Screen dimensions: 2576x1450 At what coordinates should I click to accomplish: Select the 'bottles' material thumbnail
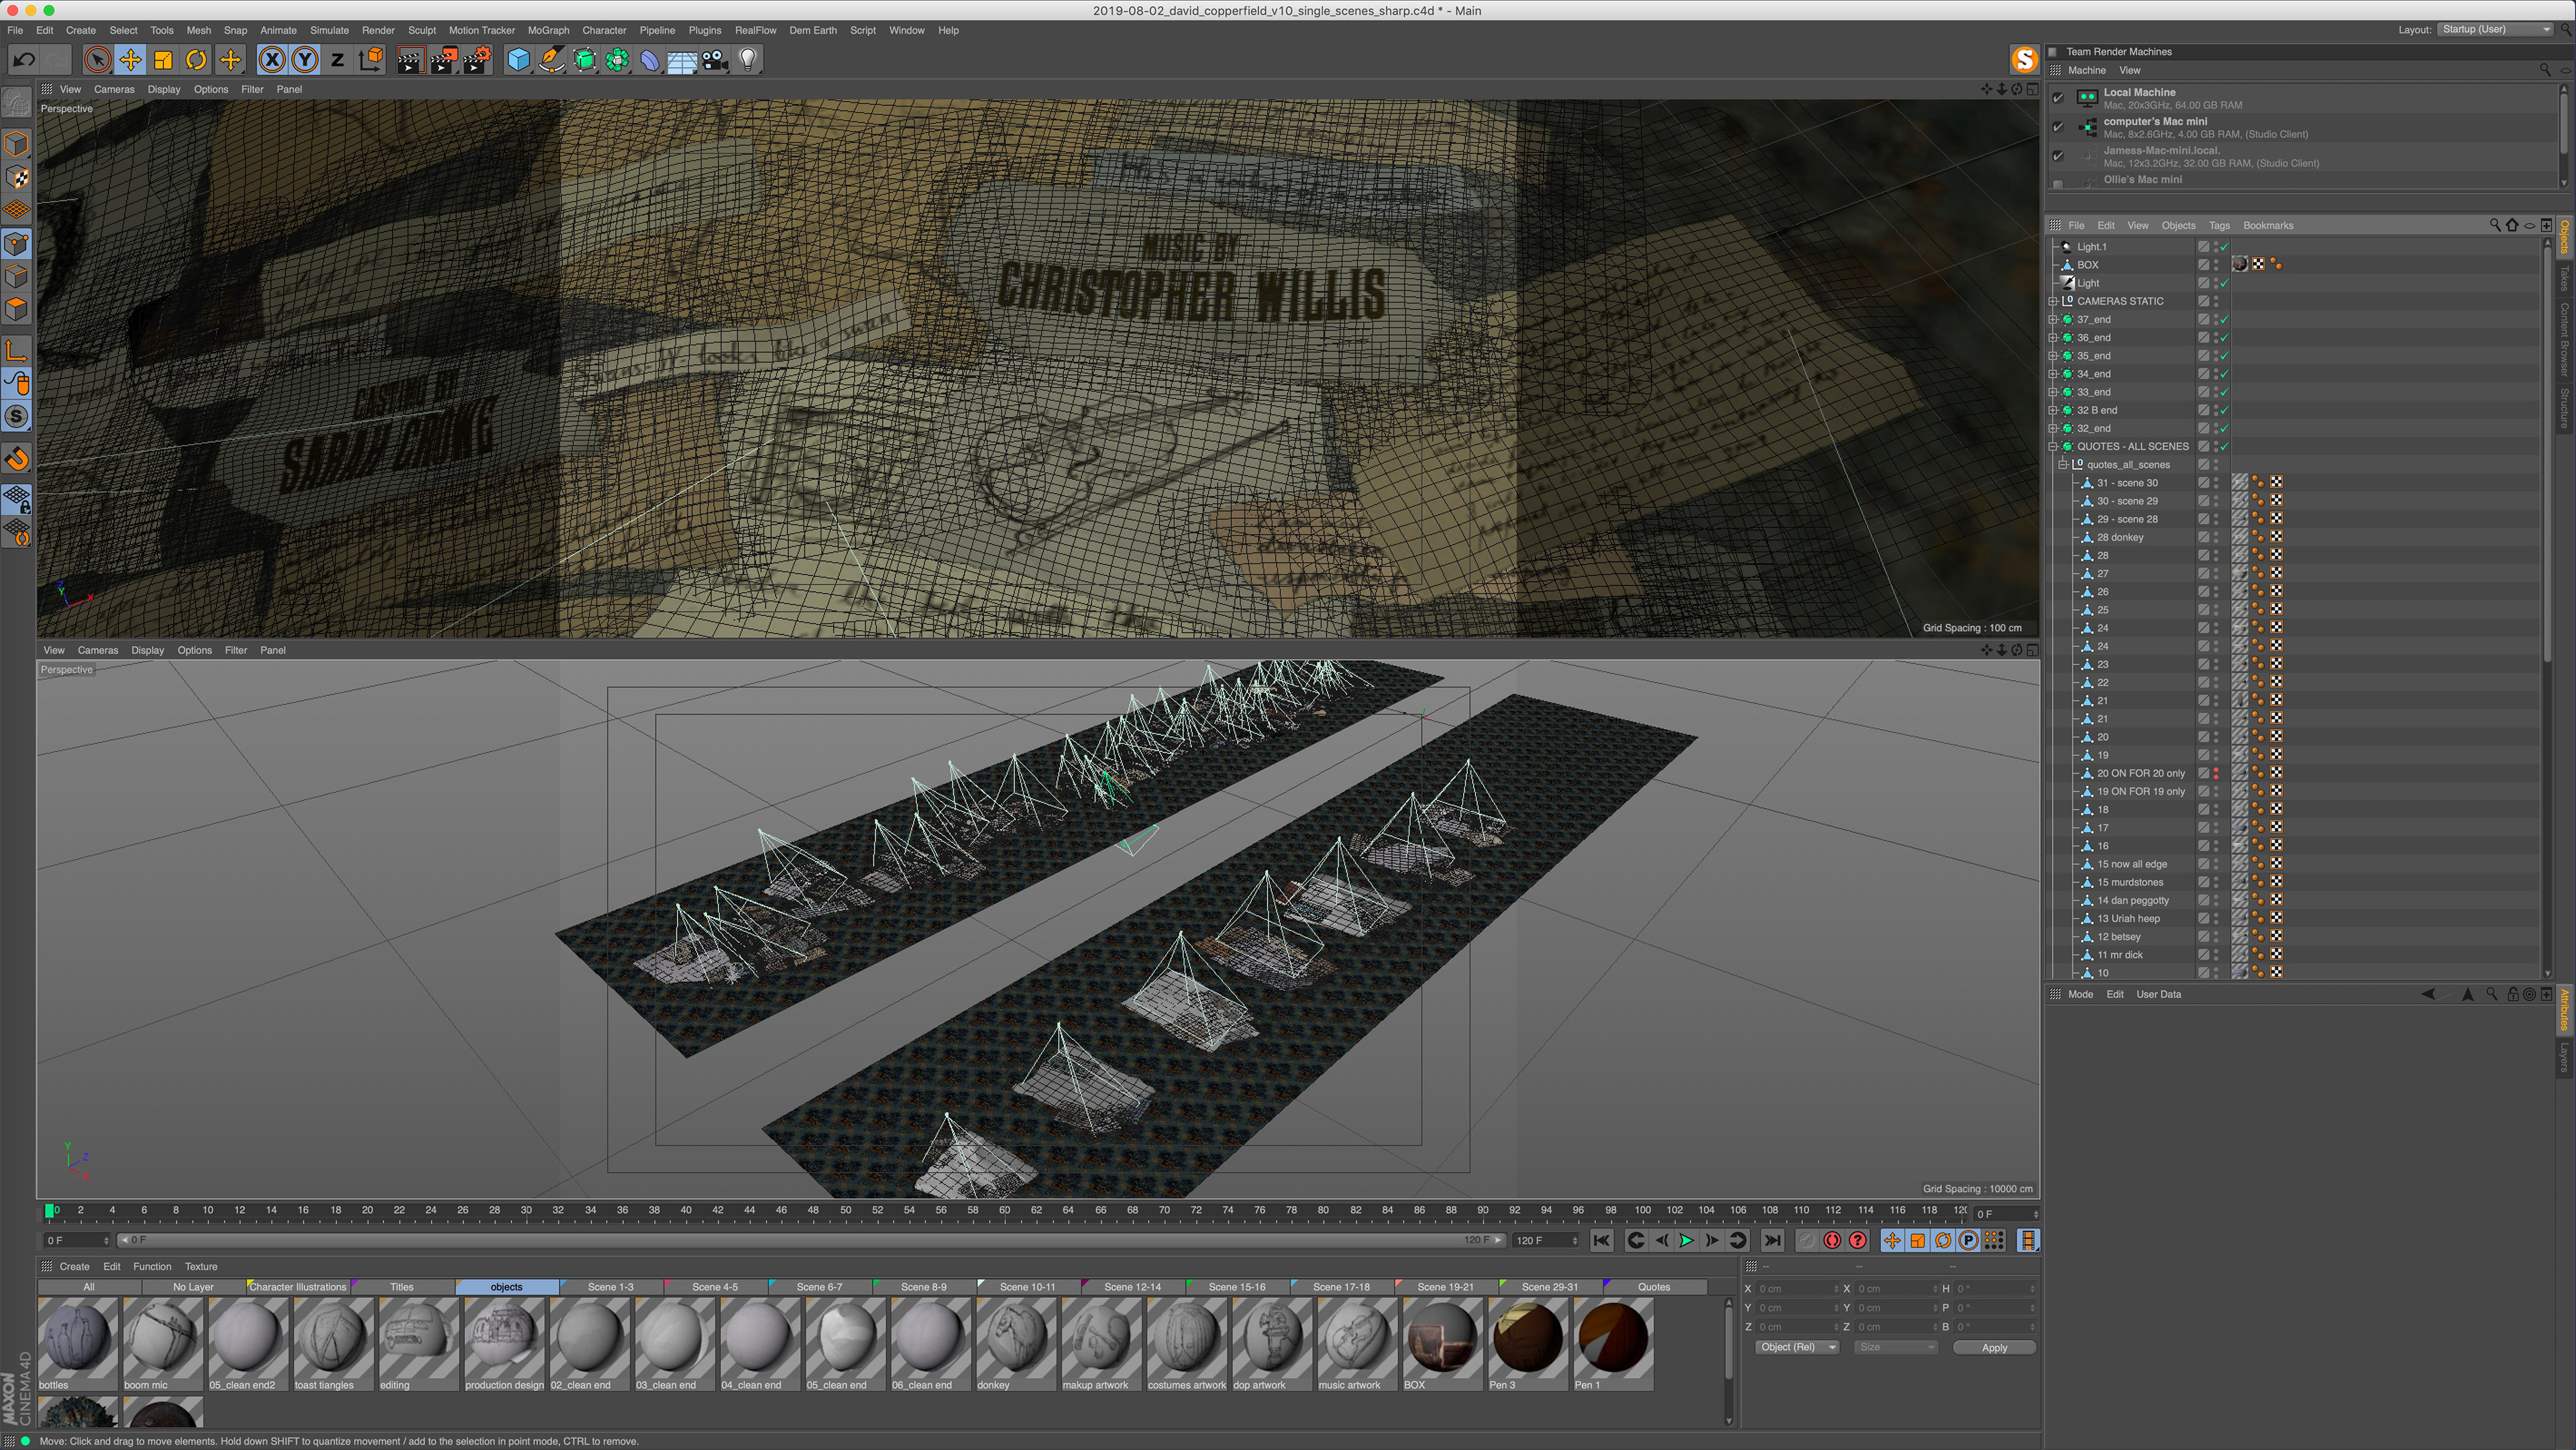tap(78, 1344)
